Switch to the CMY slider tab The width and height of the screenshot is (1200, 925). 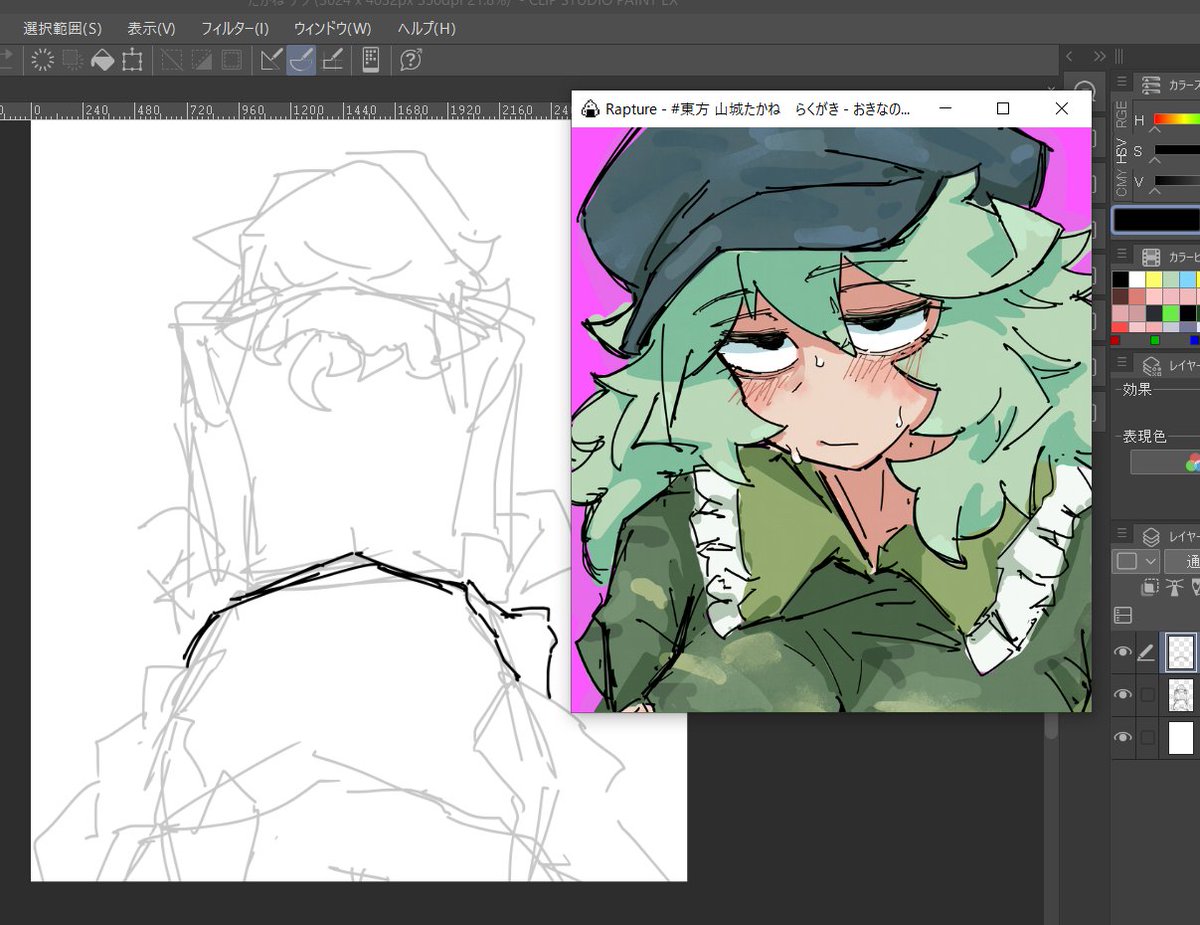point(1122,184)
